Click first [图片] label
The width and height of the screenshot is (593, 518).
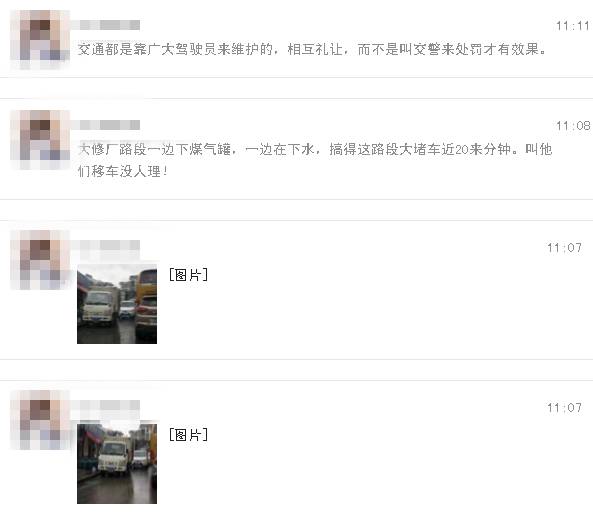coord(188,275)
